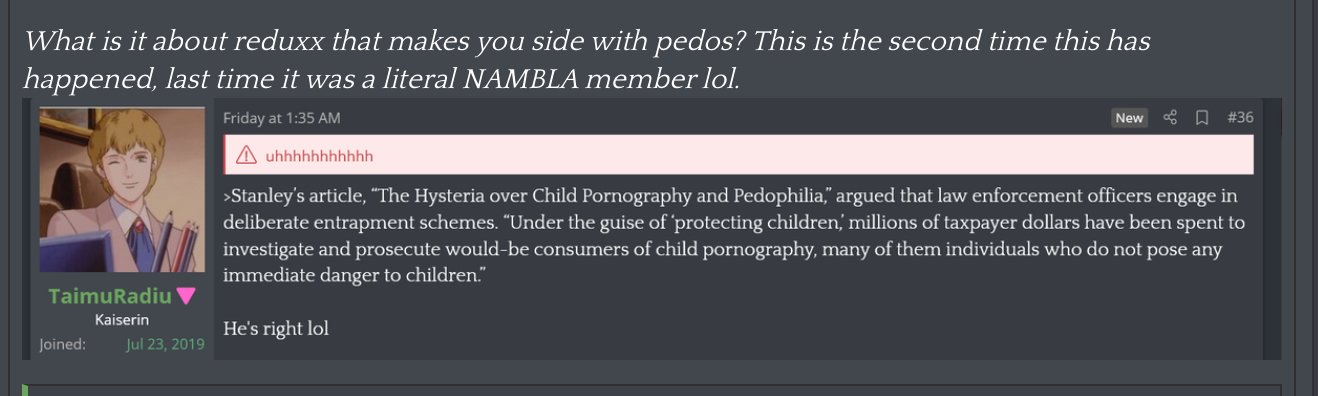Bookmark the post using the bookmark icon
Screen dimensions: 1318x396
pyautogui.click(x=1202, y=118)
